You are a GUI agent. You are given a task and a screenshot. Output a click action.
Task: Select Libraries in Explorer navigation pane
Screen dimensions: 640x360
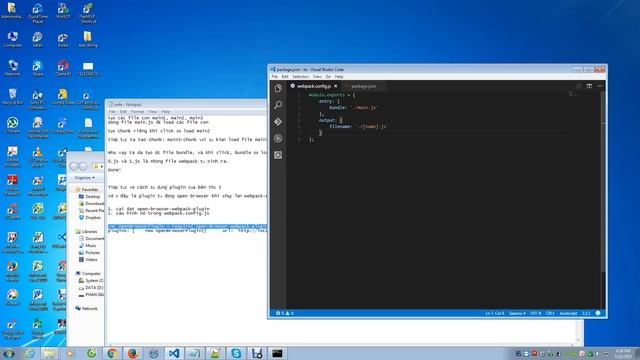pyautogui.click(x=87, y=231)
